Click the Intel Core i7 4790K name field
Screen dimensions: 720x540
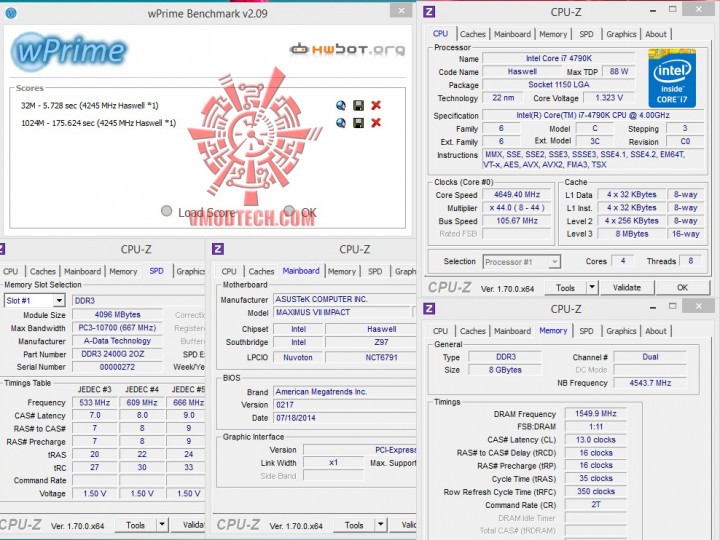click(559, 58)
